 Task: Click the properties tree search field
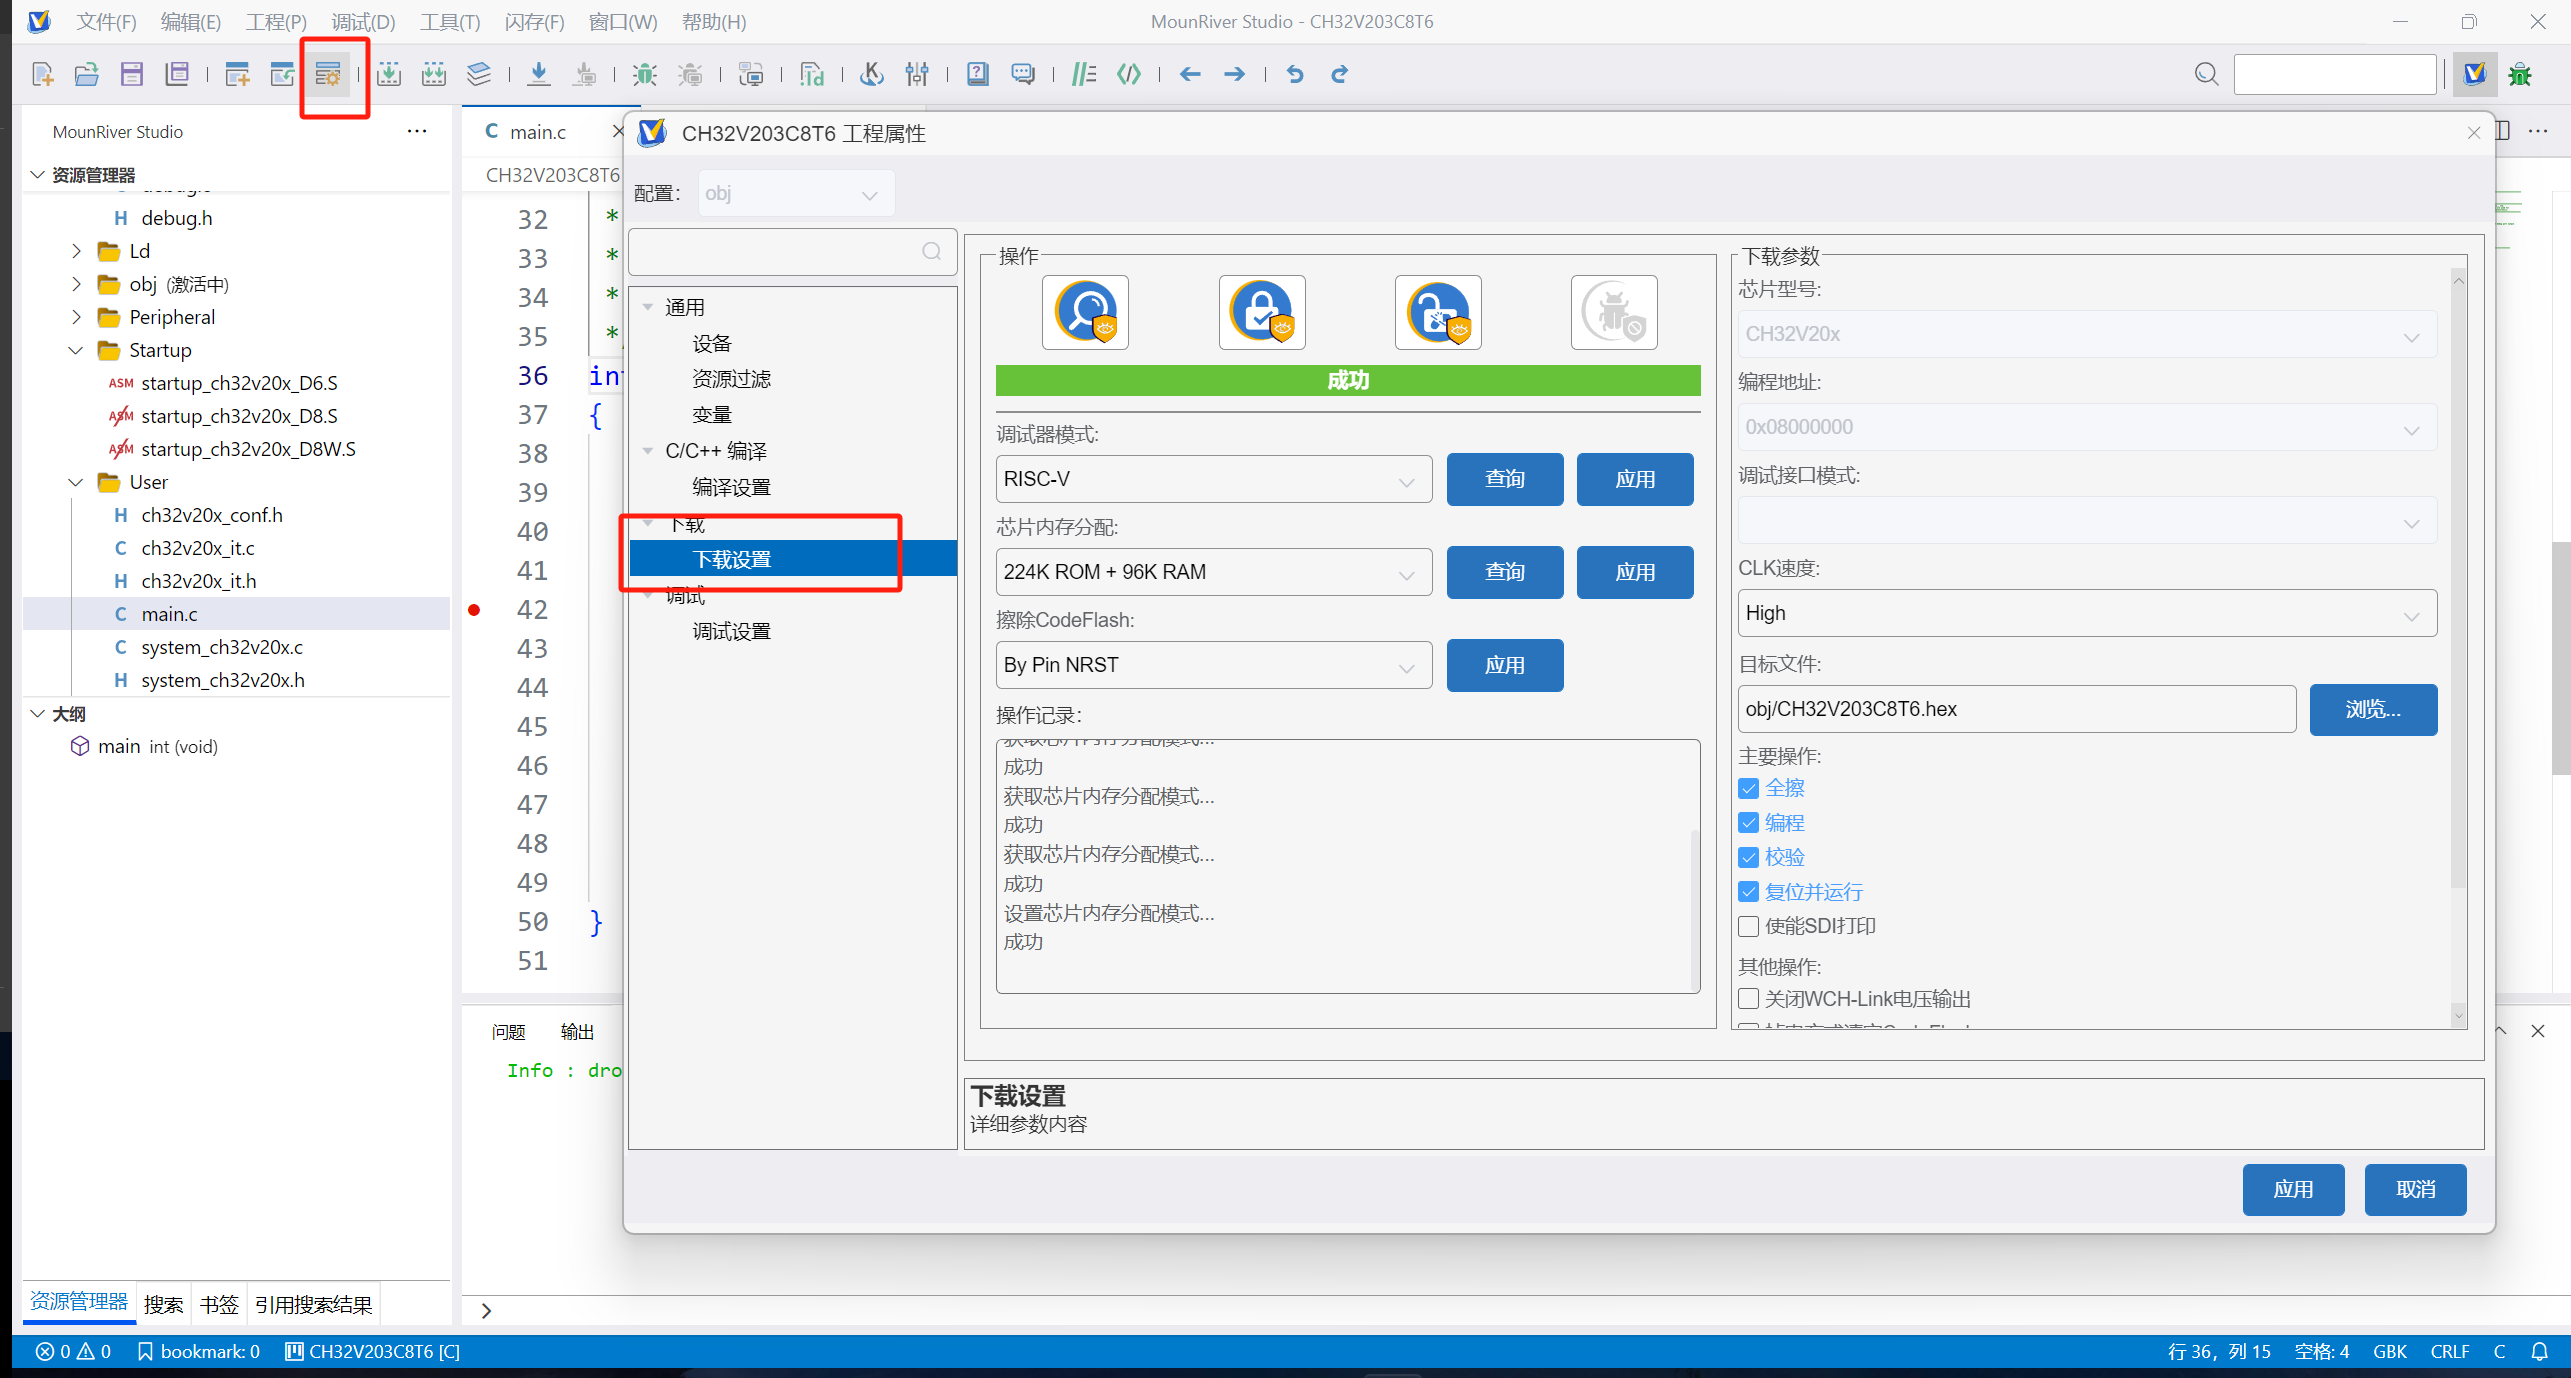(x=792, y=252)
